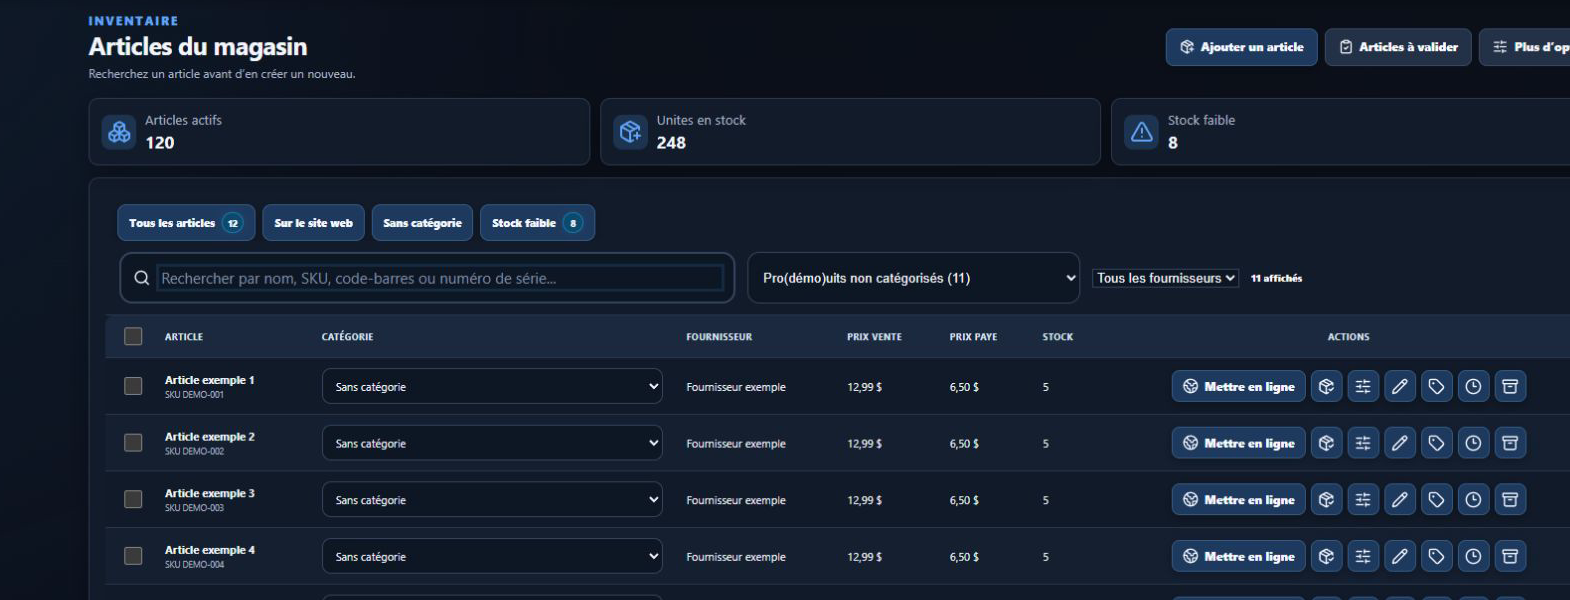Click Mettre en ligne for Article exemple 2
1570x600 pixels.
click(1238, 443)
